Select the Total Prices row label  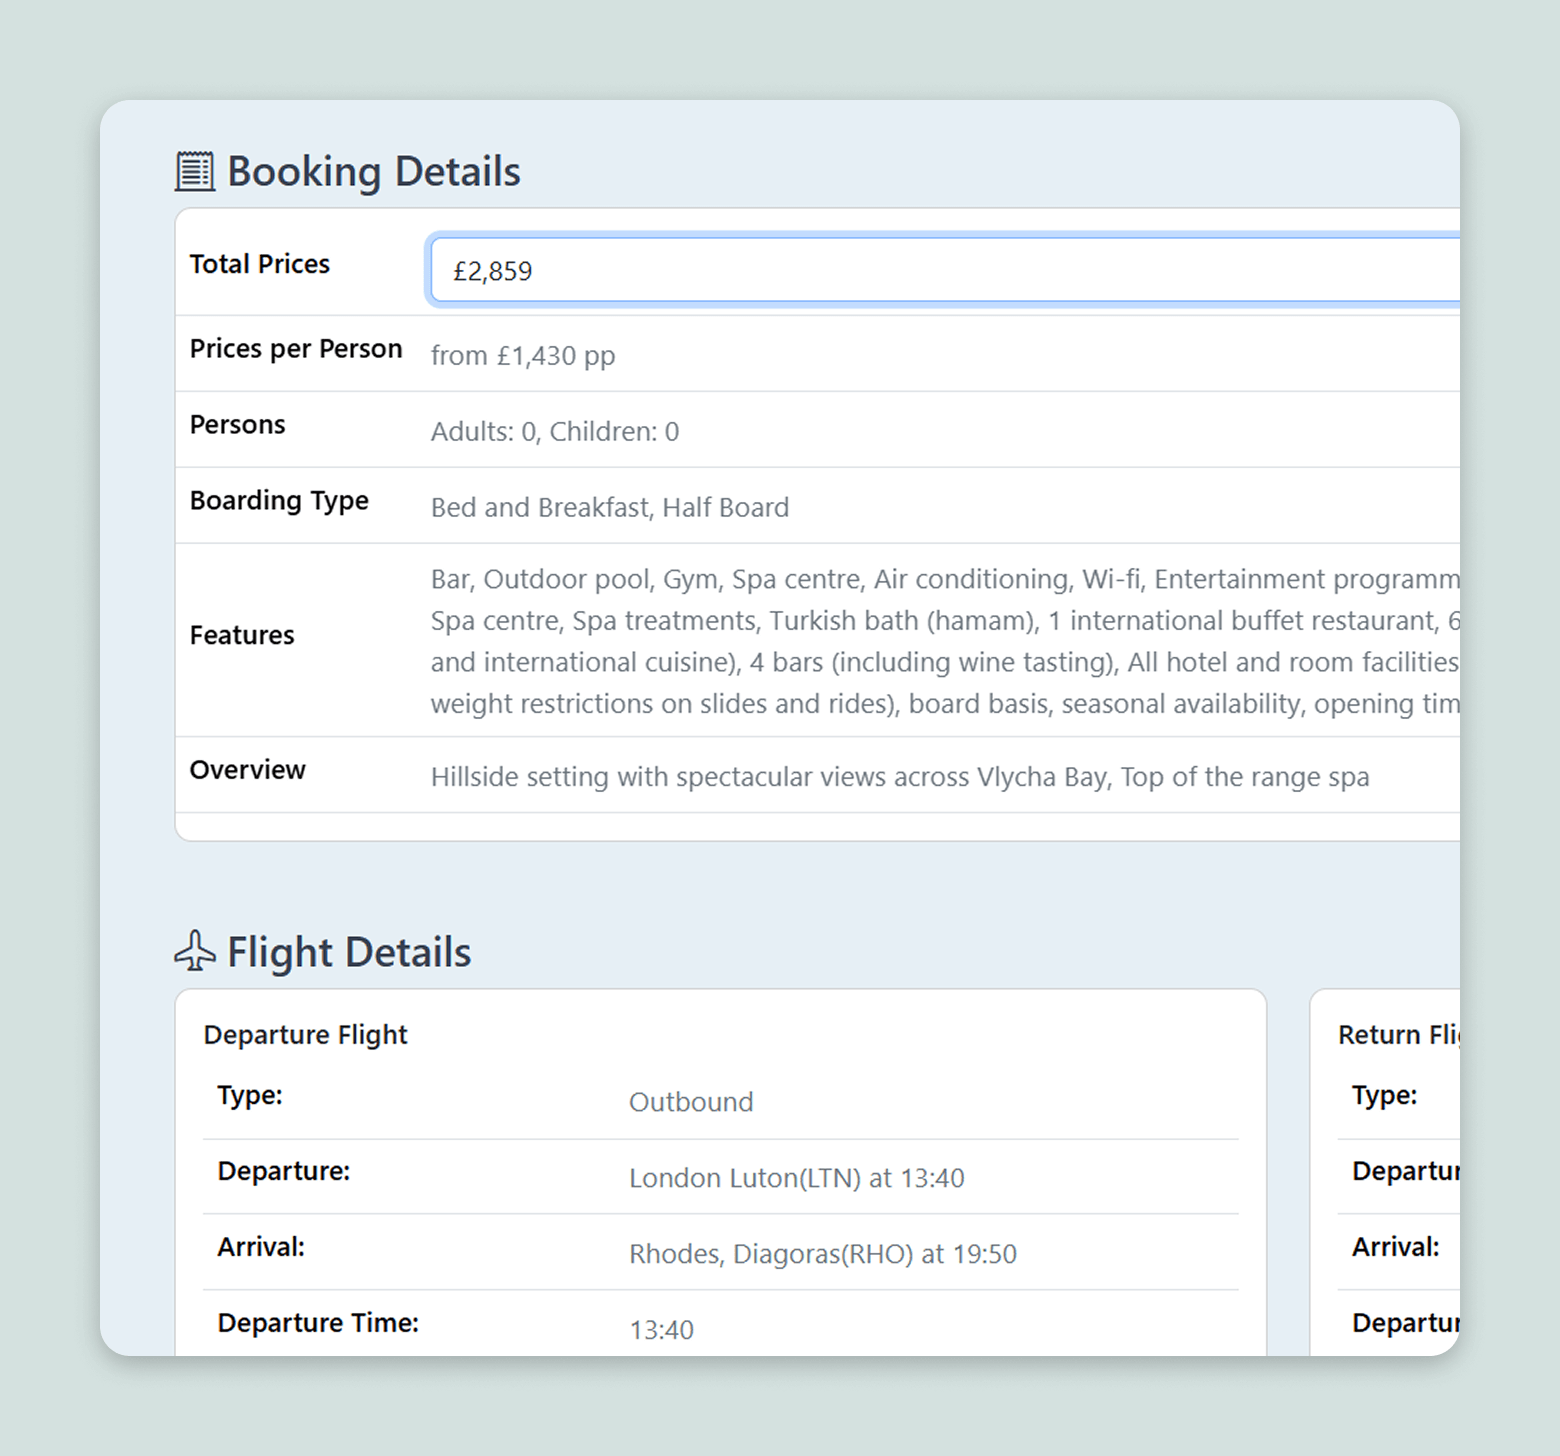(260, 264)
